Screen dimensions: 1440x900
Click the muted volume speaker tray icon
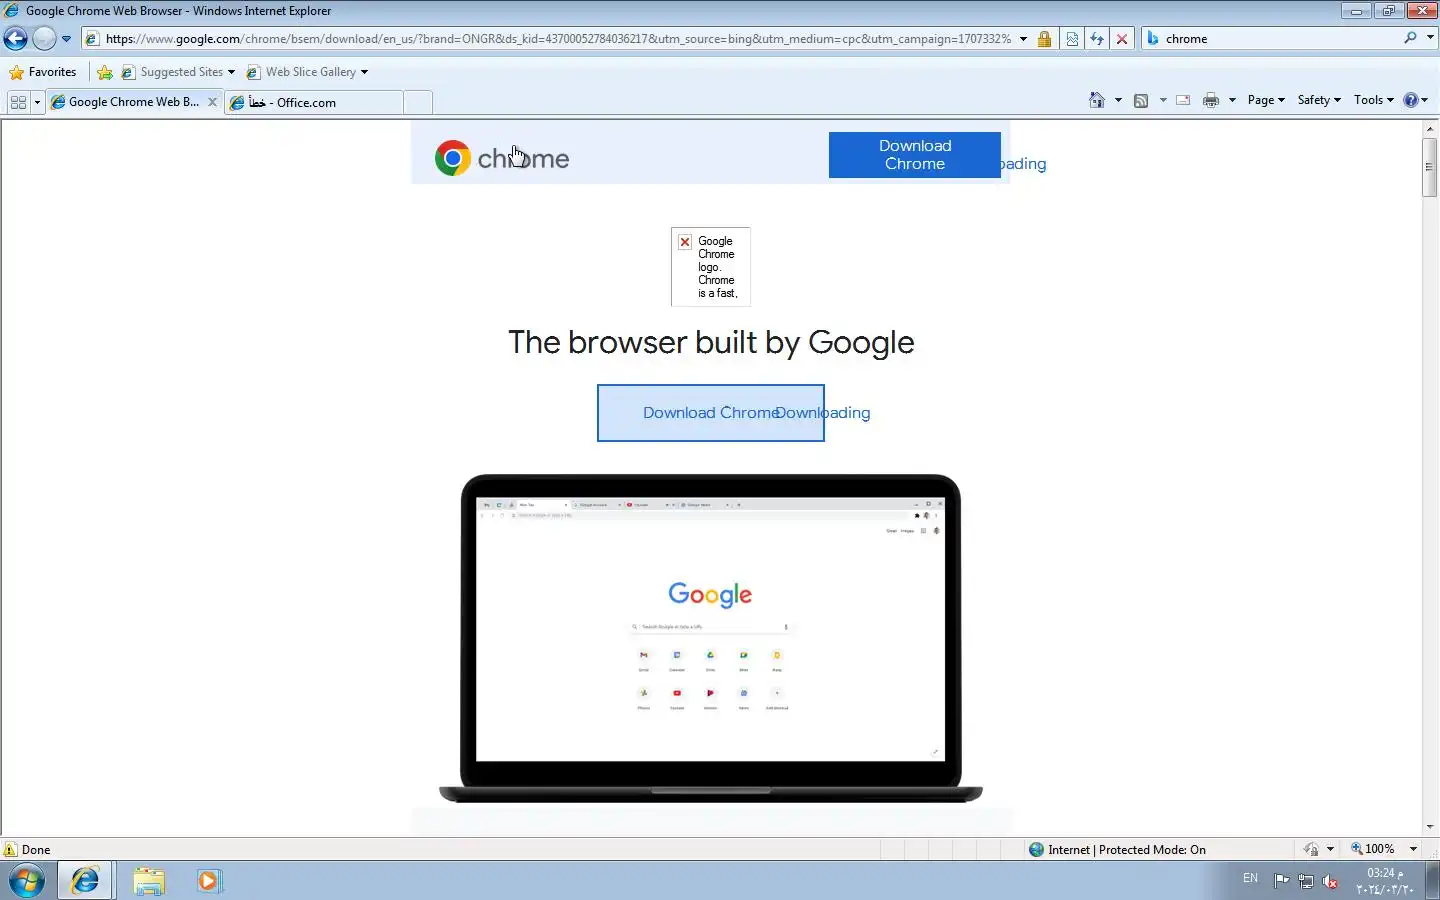1330,881
